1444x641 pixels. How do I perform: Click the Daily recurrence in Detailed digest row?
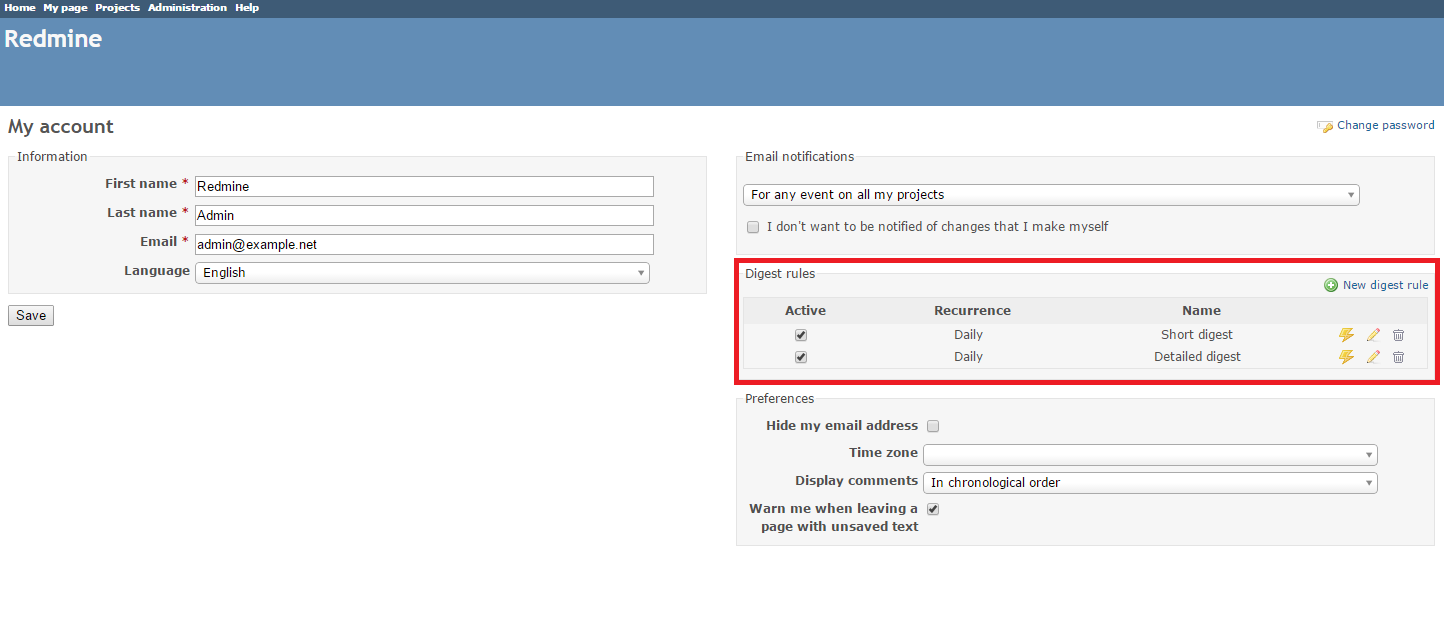pos(968,357)
